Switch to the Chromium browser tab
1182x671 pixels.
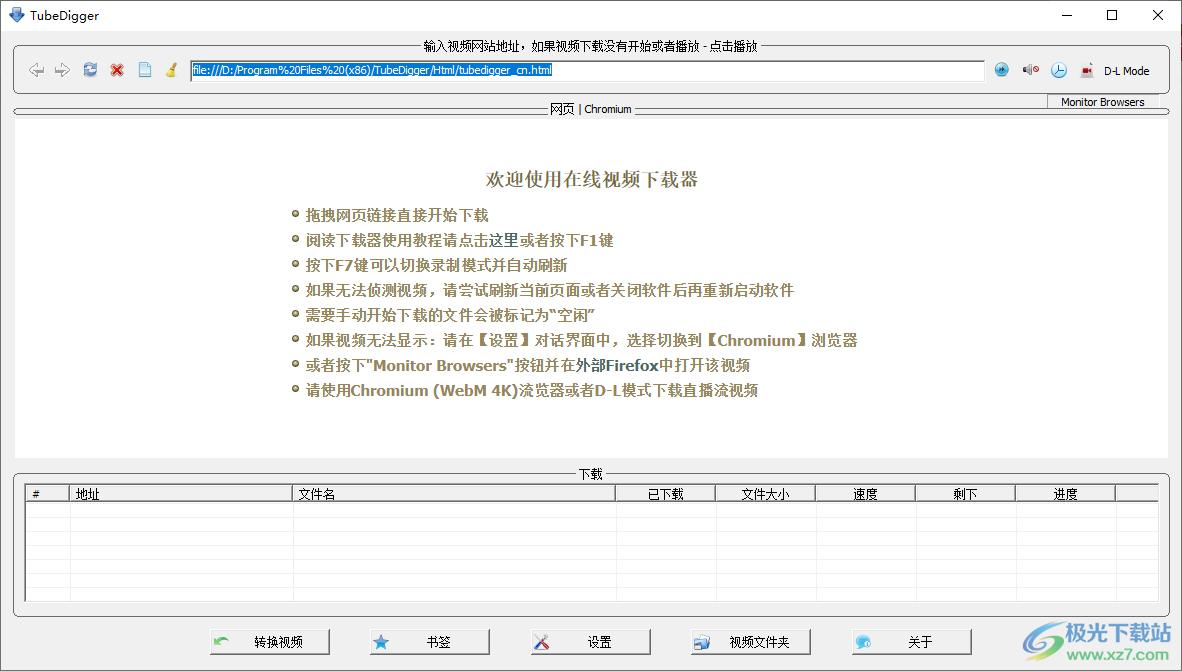point(607,109)
